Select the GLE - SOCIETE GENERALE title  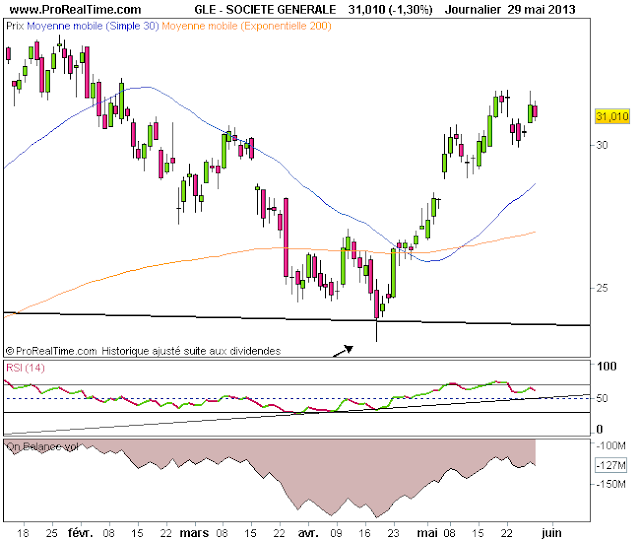[x=265, y=9]
